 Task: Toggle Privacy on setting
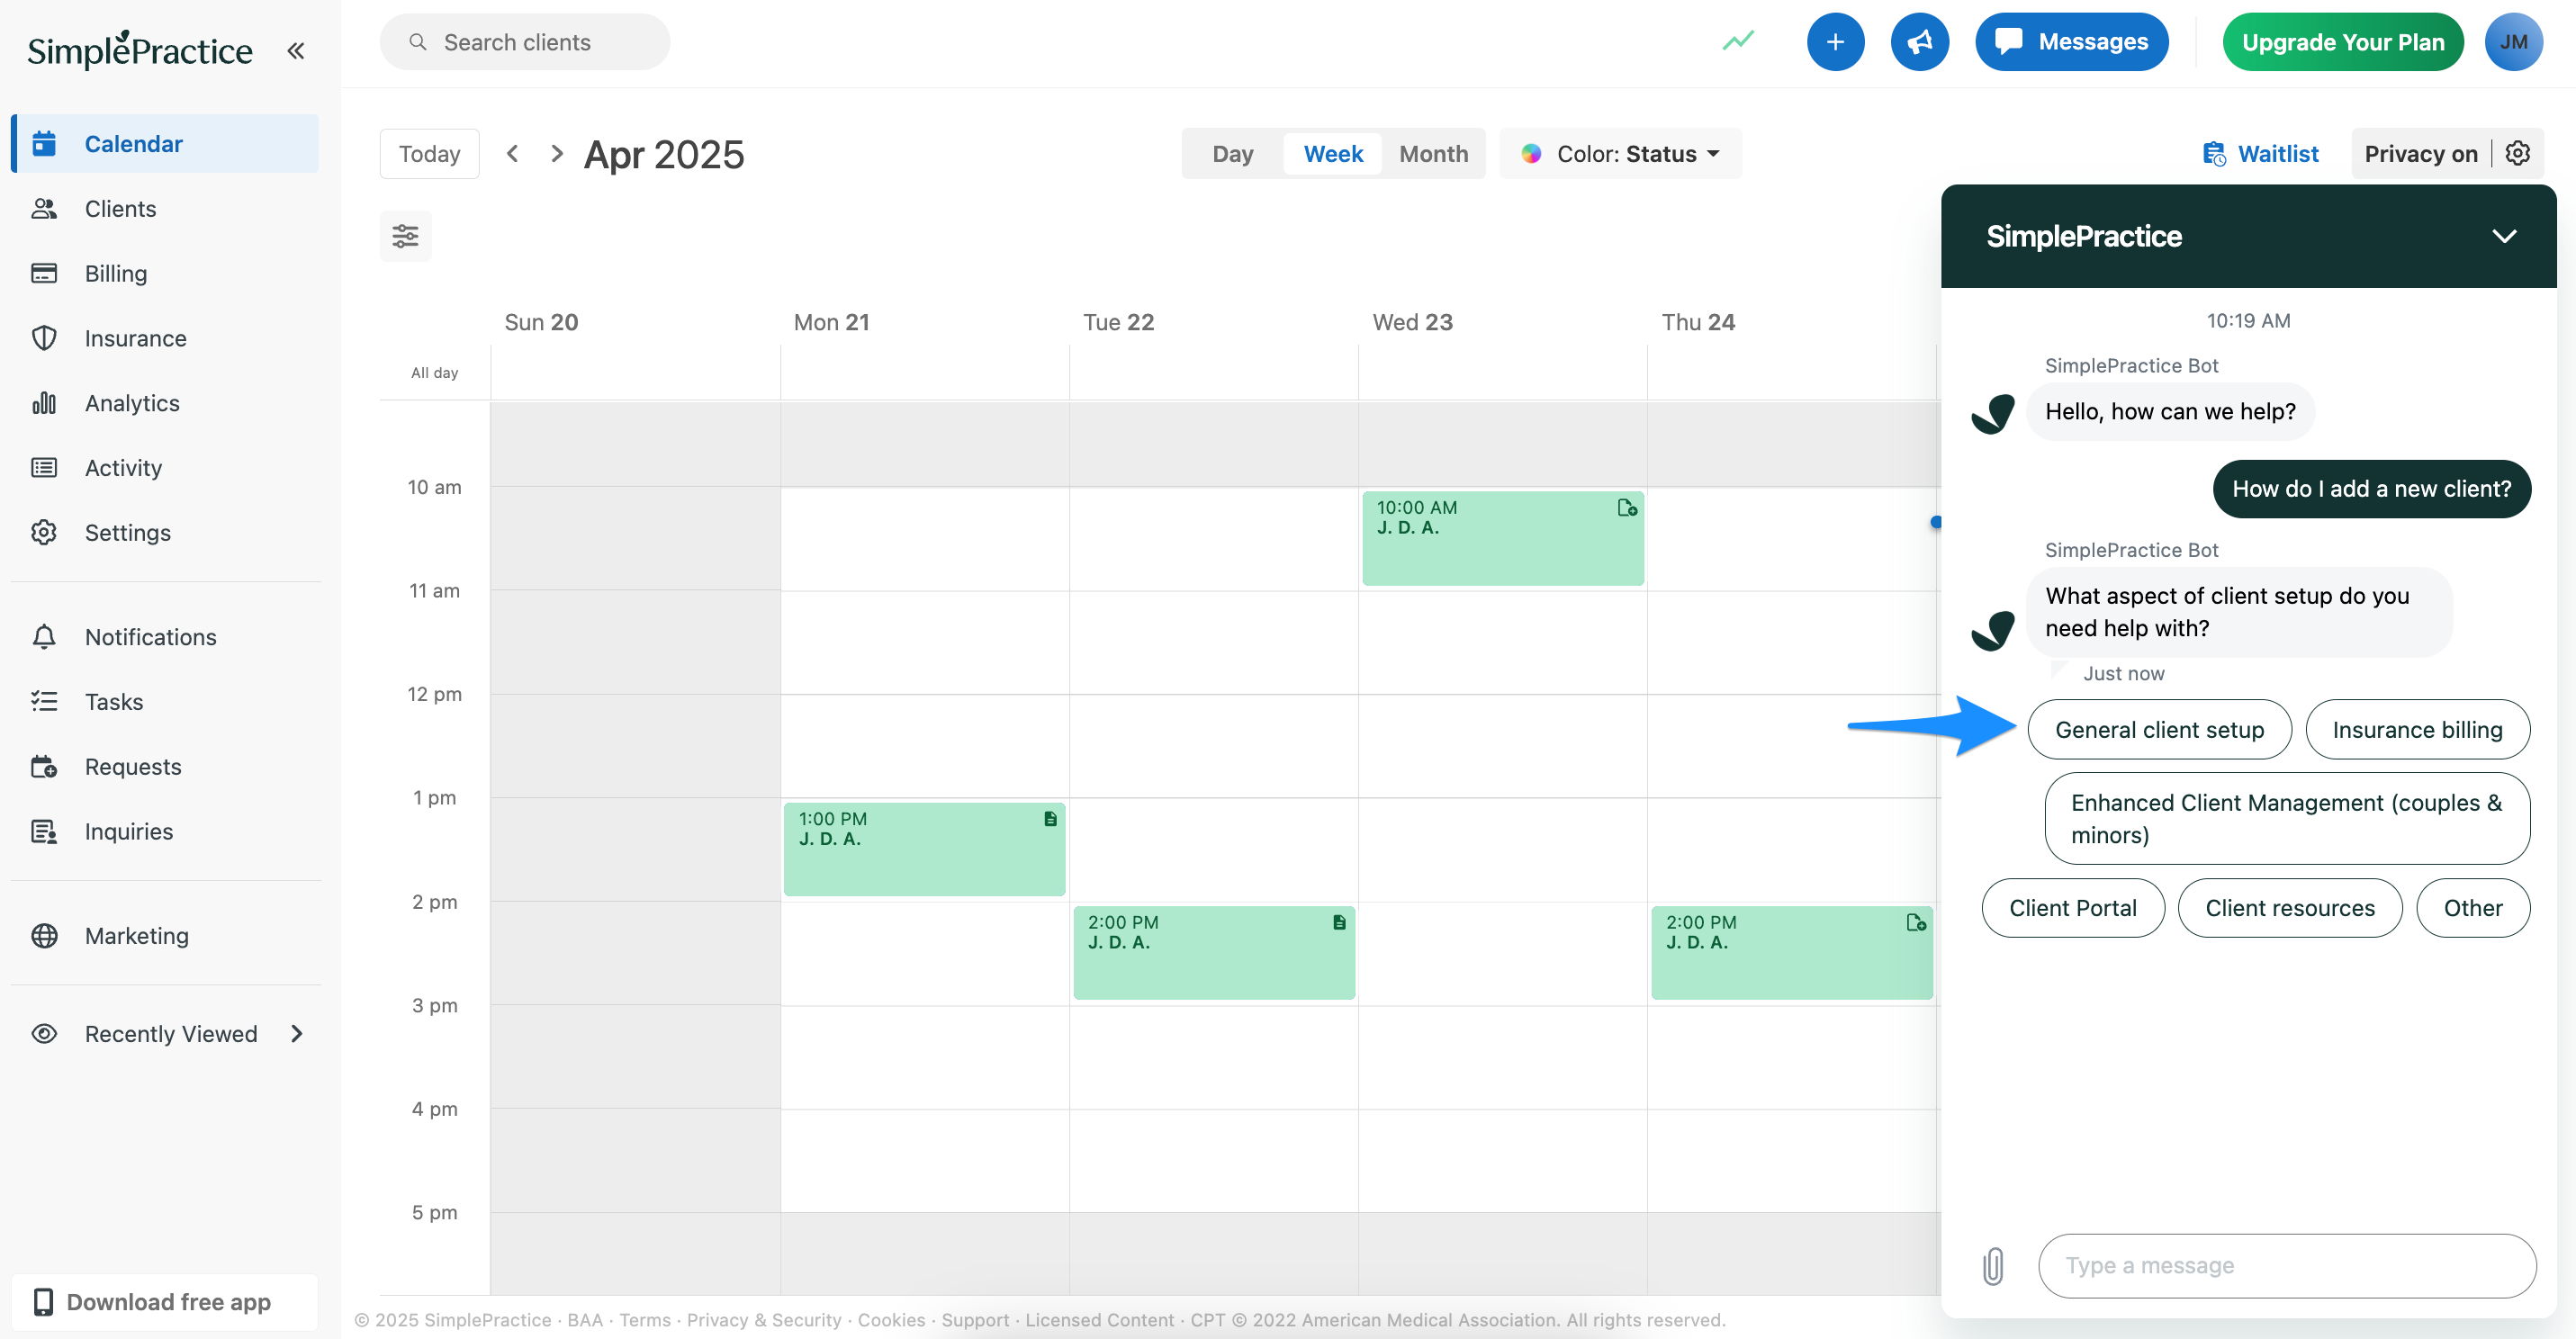point(2421,153)
